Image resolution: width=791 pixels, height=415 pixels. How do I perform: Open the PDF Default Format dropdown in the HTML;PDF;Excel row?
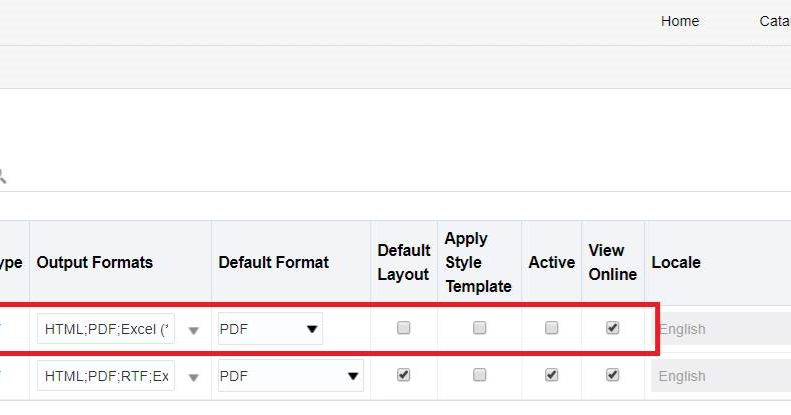271,329
